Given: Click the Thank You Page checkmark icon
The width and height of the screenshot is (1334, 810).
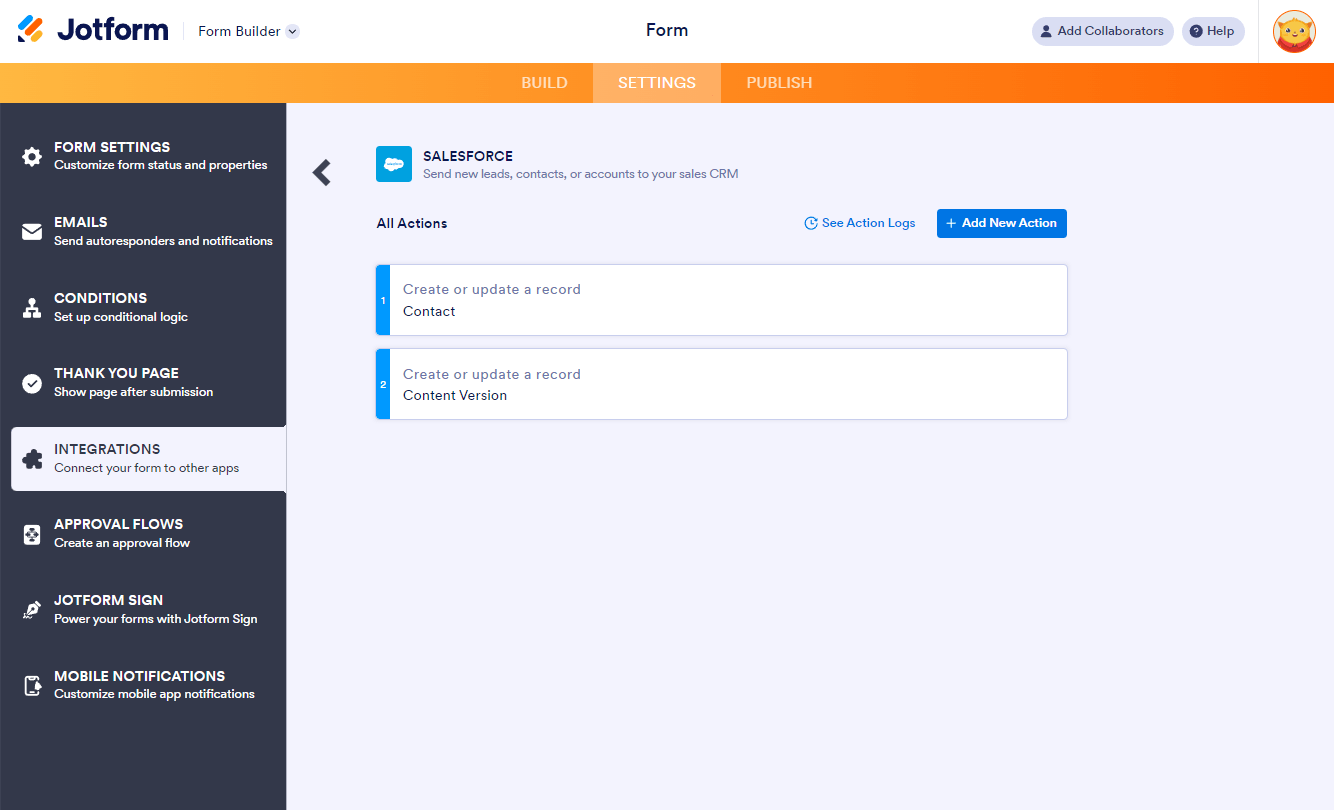Looking at the screenshot, I should (32, 383).
